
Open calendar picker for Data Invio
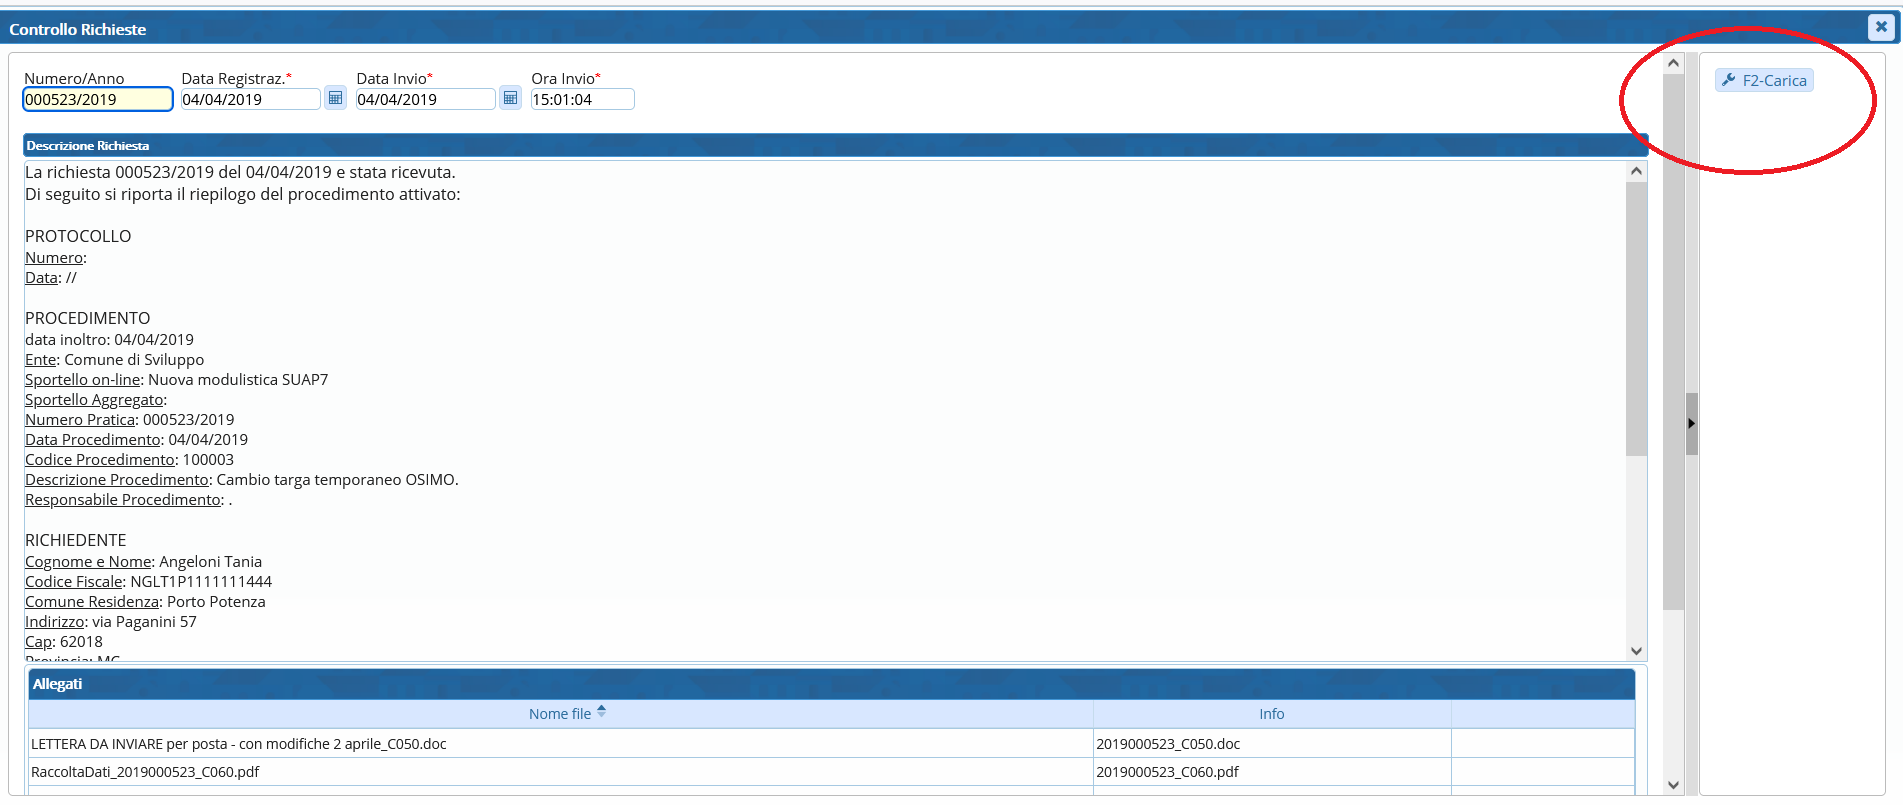[x=510, y=98]
